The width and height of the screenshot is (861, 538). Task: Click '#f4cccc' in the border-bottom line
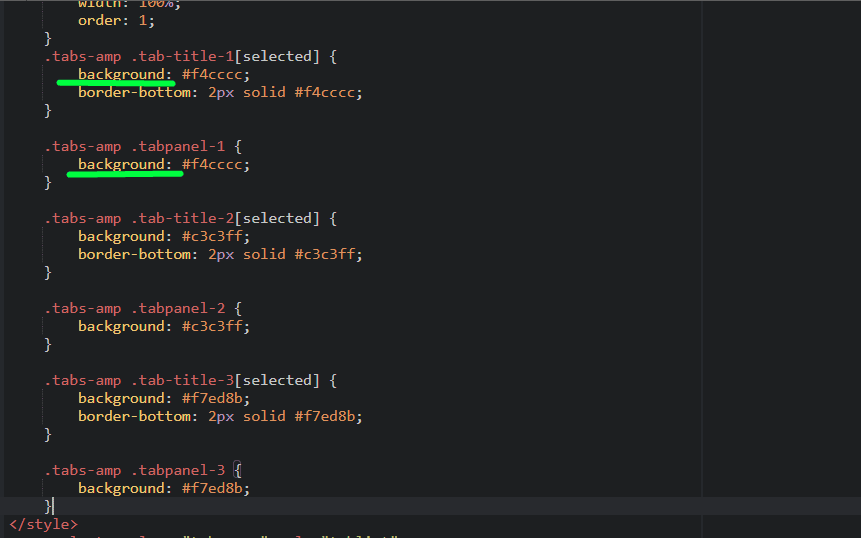coord(325,92)
